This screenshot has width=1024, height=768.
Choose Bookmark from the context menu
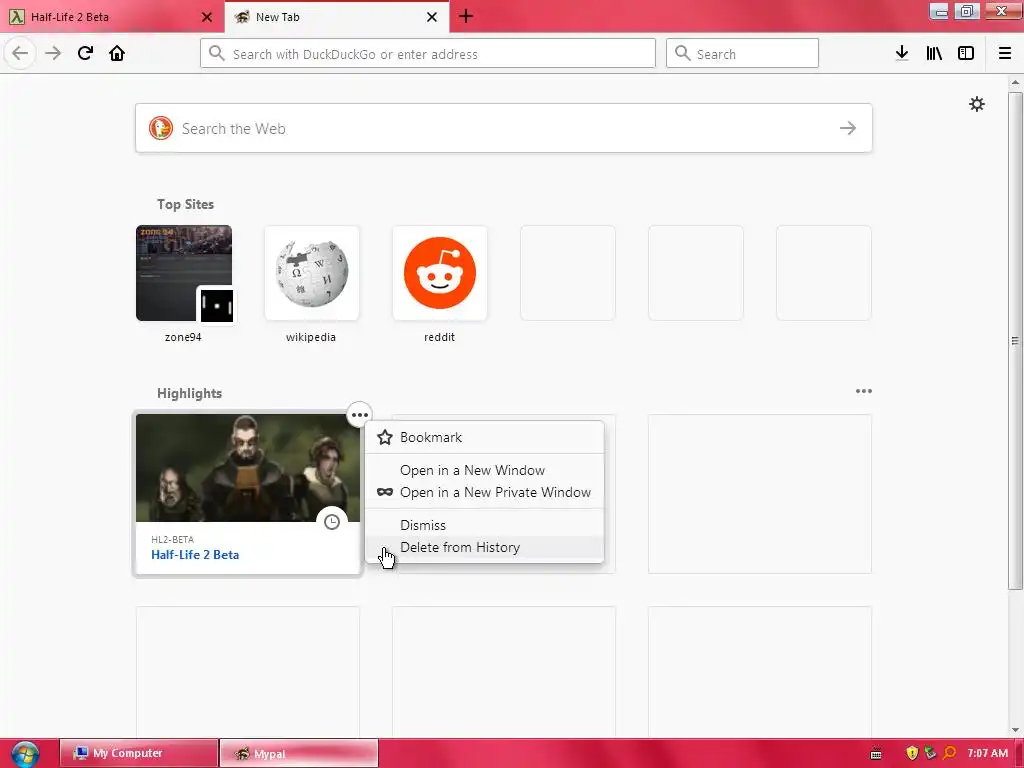484,437
